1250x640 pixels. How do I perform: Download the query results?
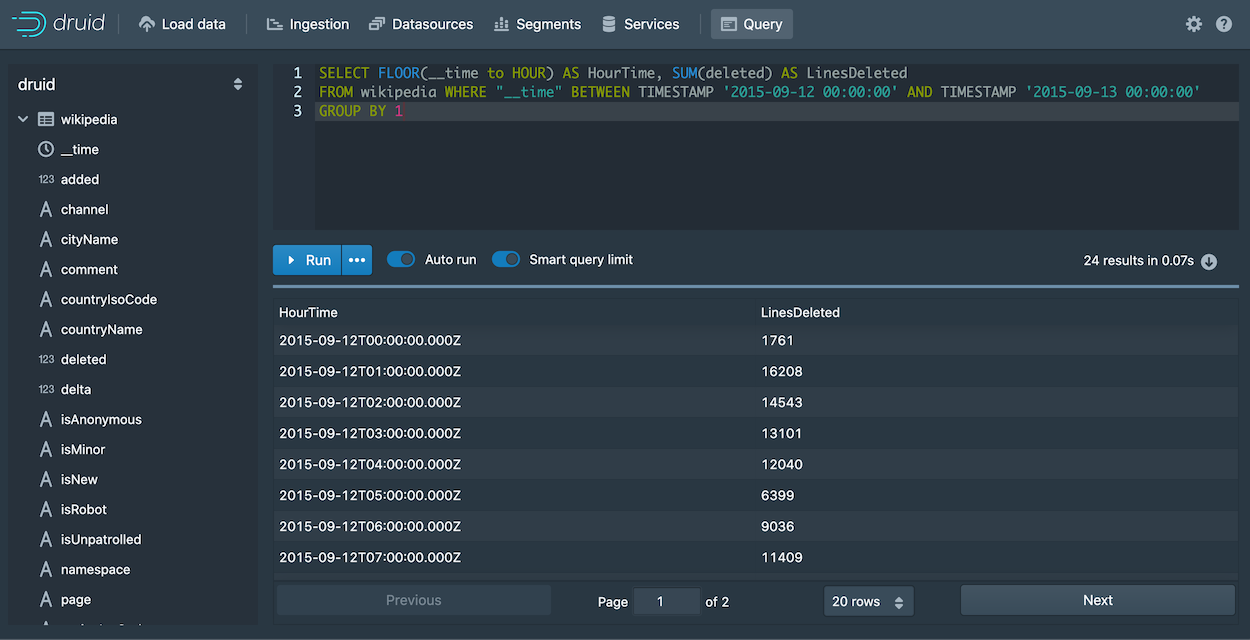coord(1209,261)
